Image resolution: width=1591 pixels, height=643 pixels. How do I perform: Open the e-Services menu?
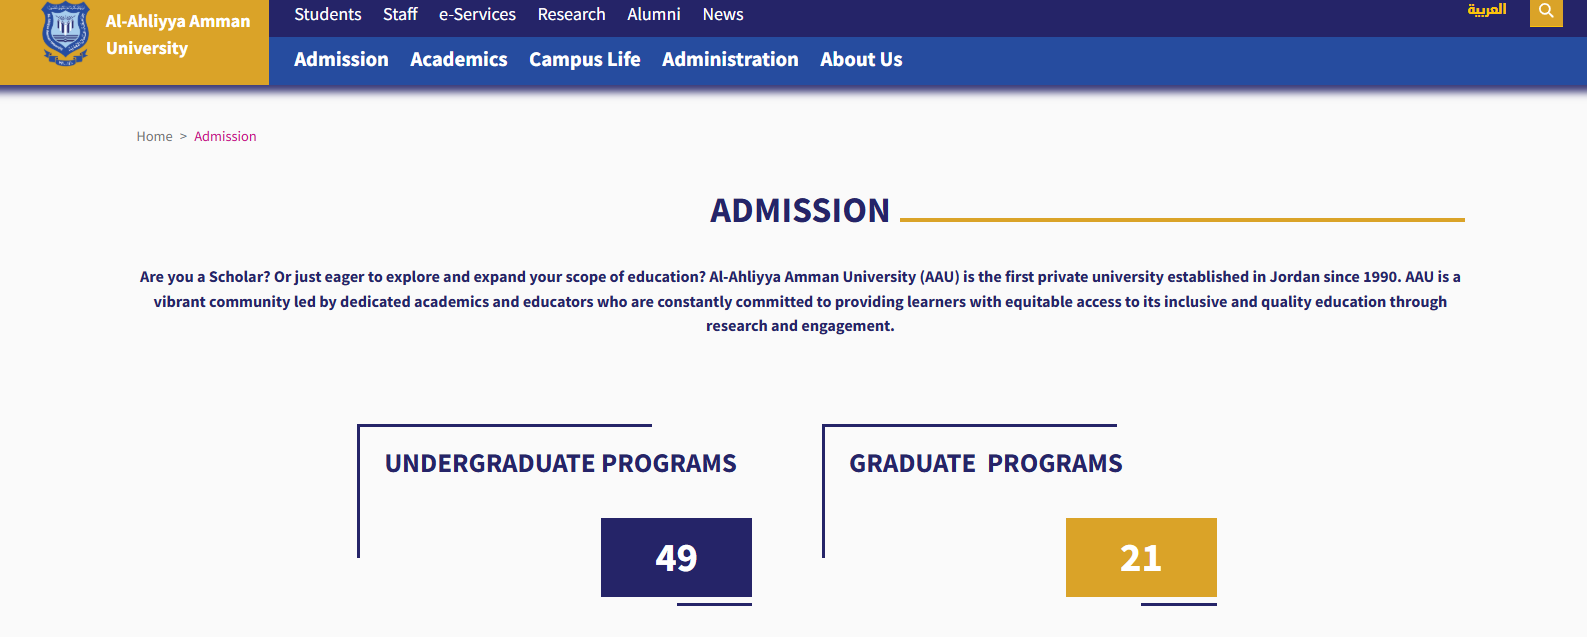pos(477,14)
